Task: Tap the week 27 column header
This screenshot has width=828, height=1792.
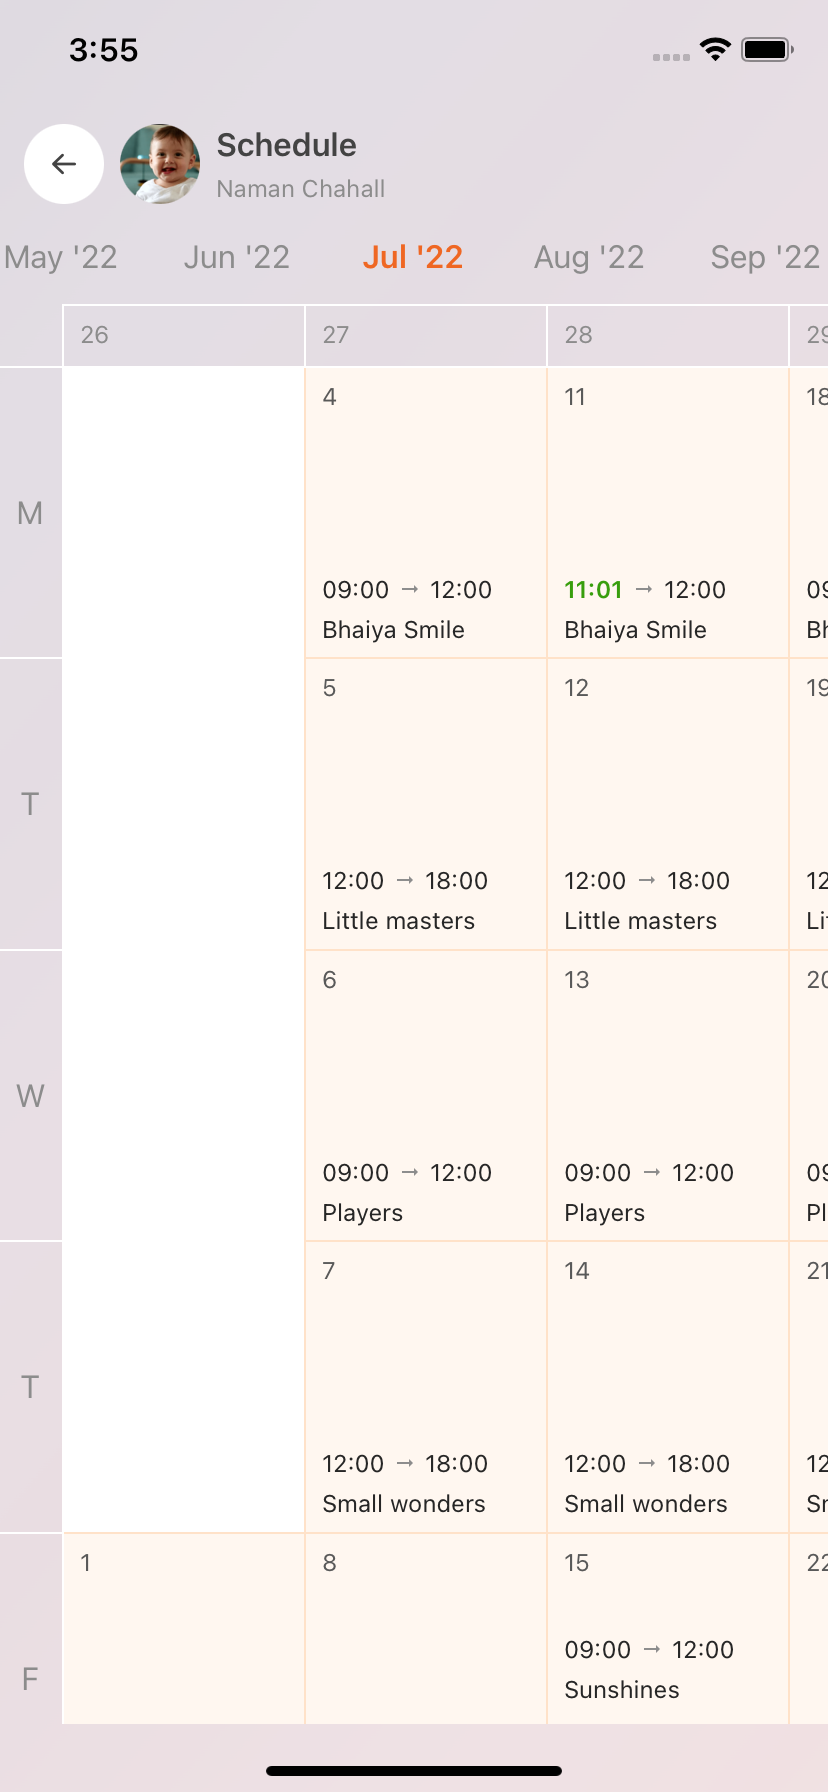Action: (x=426, y=336)
